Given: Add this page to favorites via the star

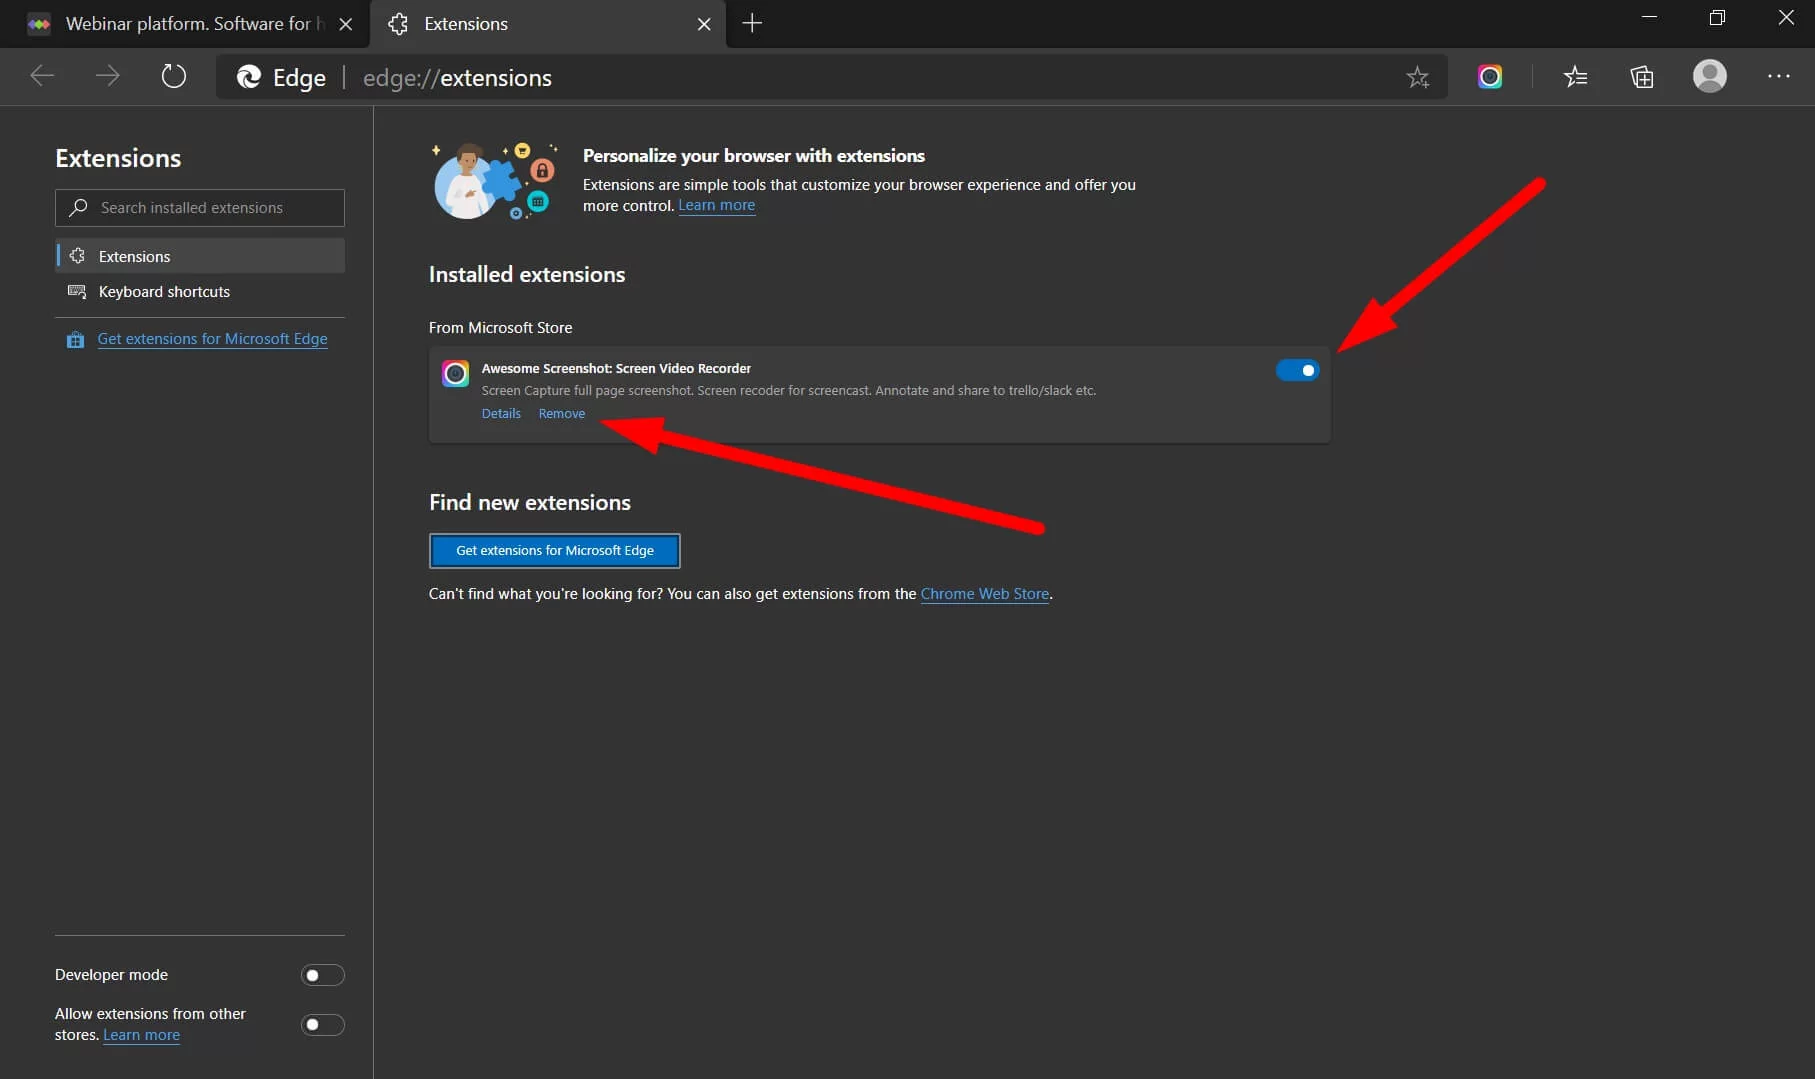Looking at the screenshot, I should click(x=1418, y=77).
